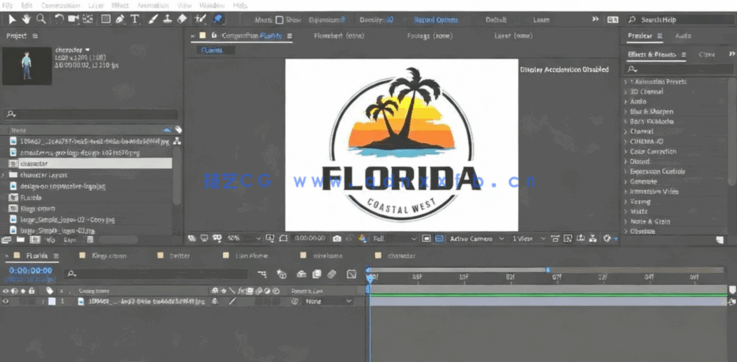Click the Florida breadcrumb in viewer
The width and height of the screenshot is (737, 362).
212,50
